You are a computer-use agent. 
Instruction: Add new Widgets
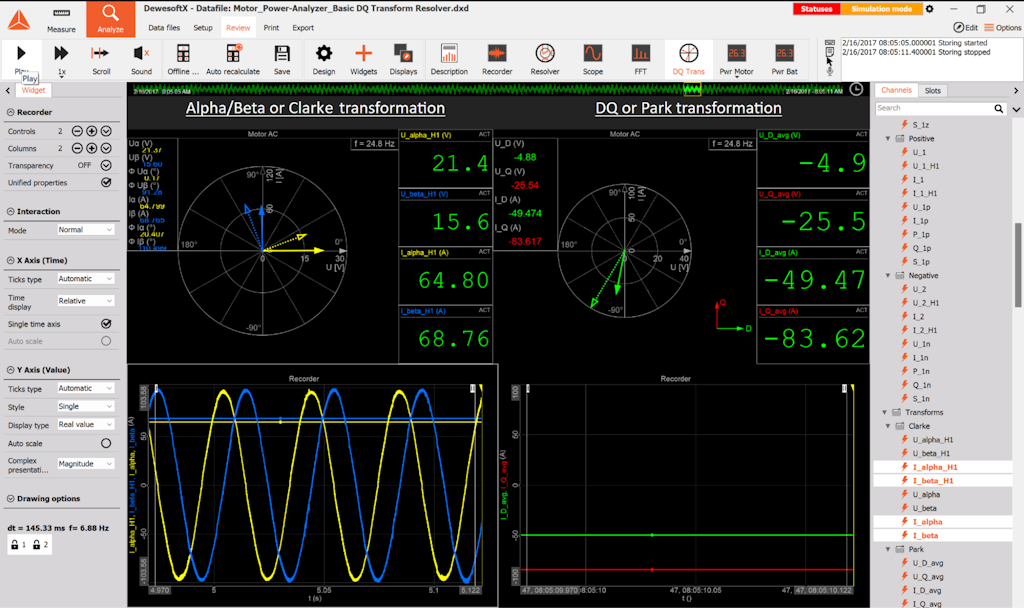tap(364, 59)
